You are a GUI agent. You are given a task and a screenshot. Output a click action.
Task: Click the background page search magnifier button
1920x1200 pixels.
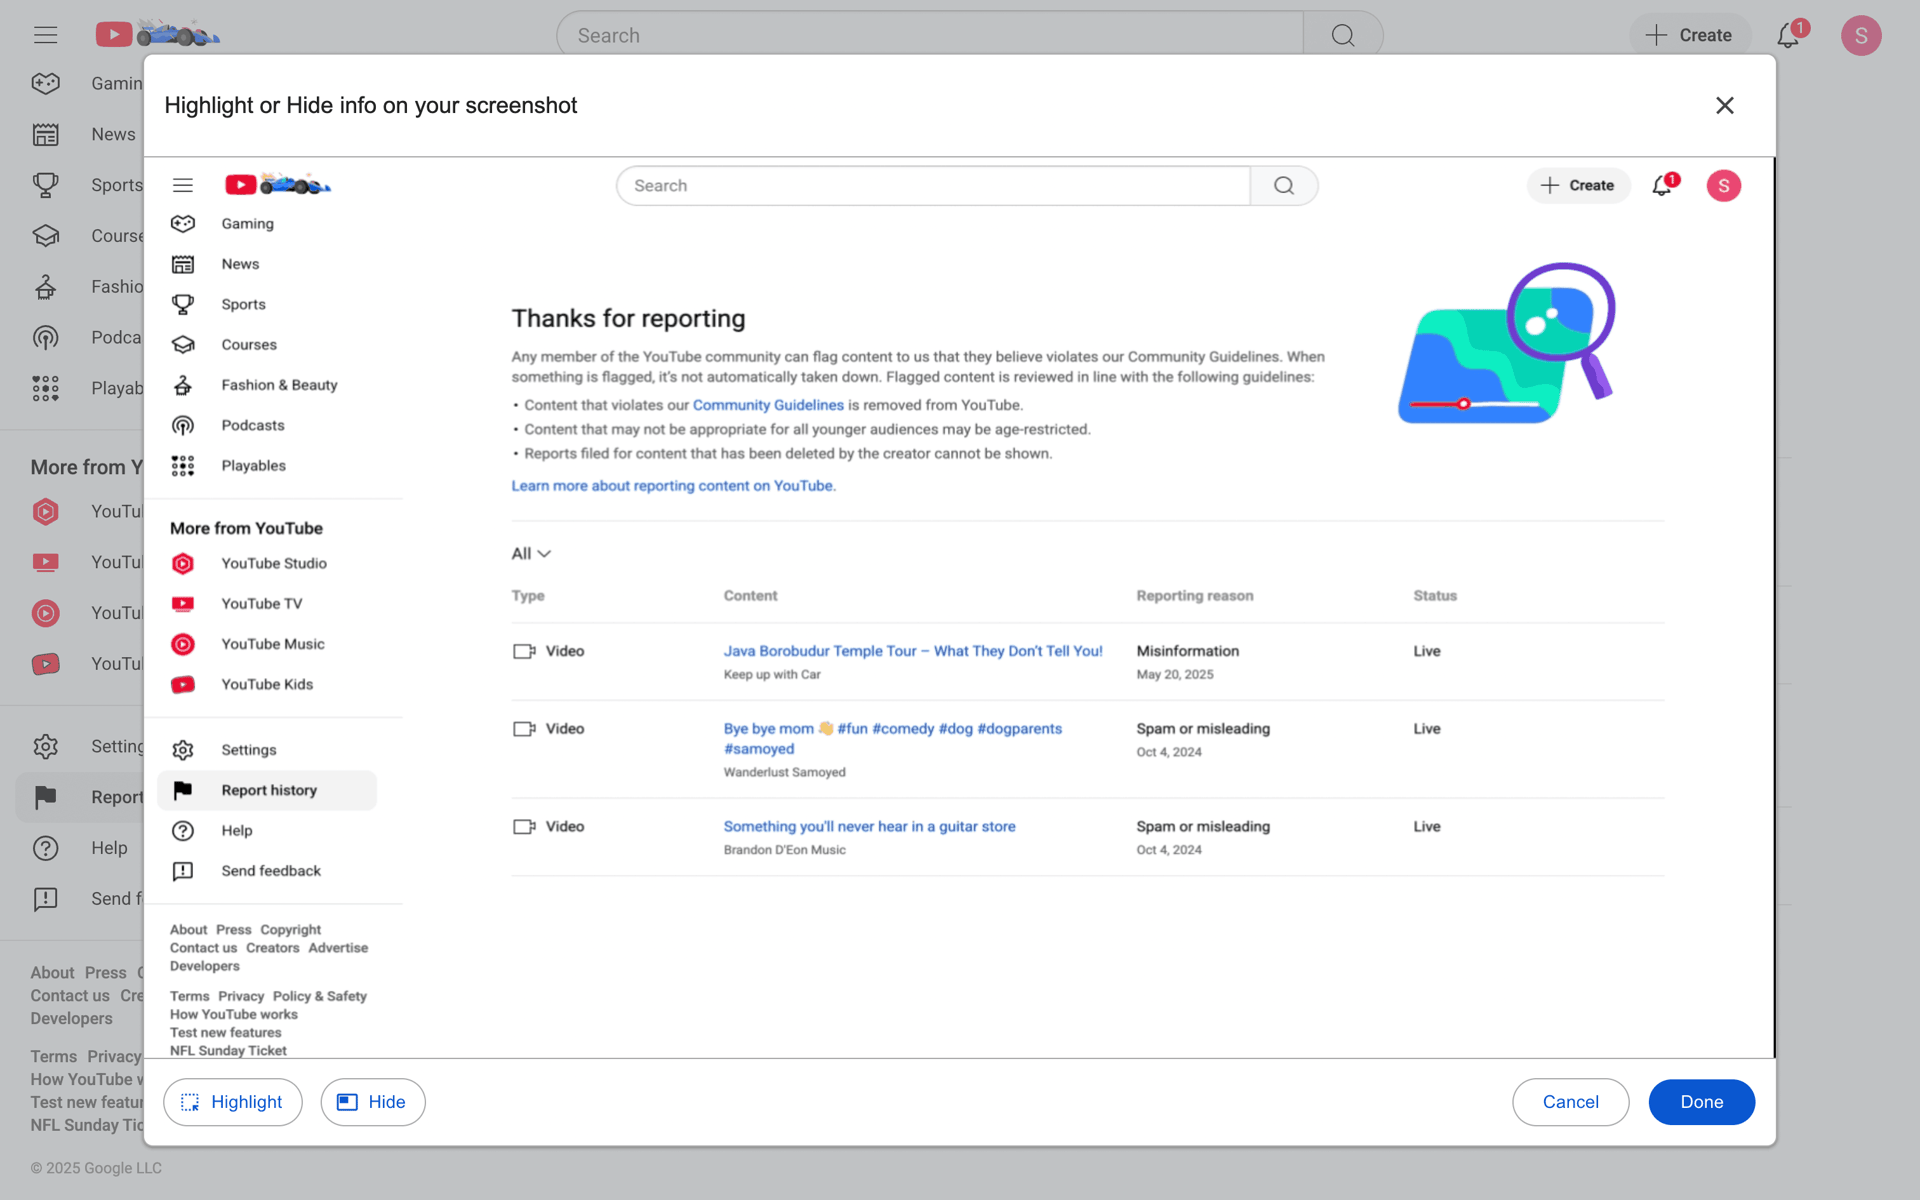coord(1343,36)
